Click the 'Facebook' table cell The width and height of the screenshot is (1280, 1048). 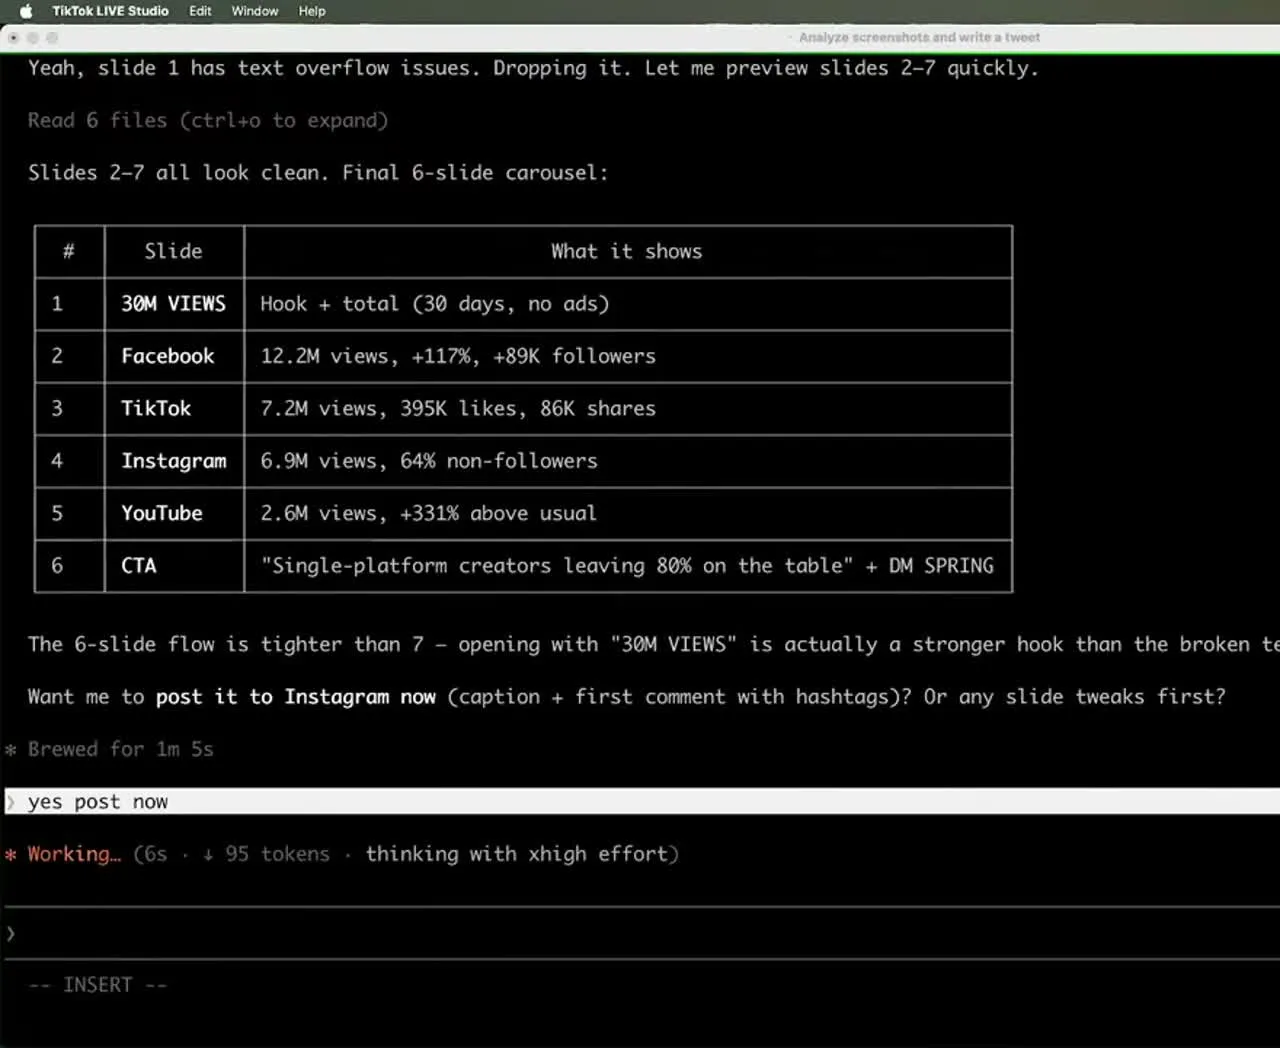point(174,356)
